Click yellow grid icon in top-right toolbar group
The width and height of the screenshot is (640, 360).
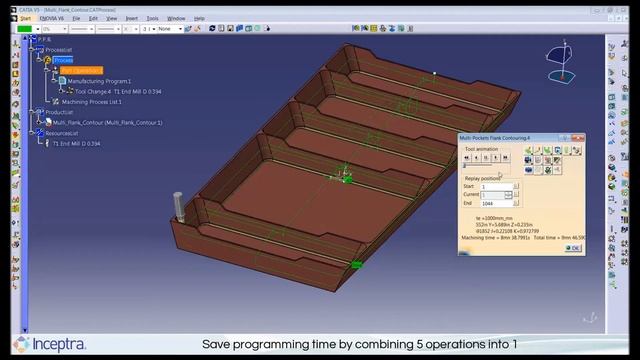(x=373, y=28)
